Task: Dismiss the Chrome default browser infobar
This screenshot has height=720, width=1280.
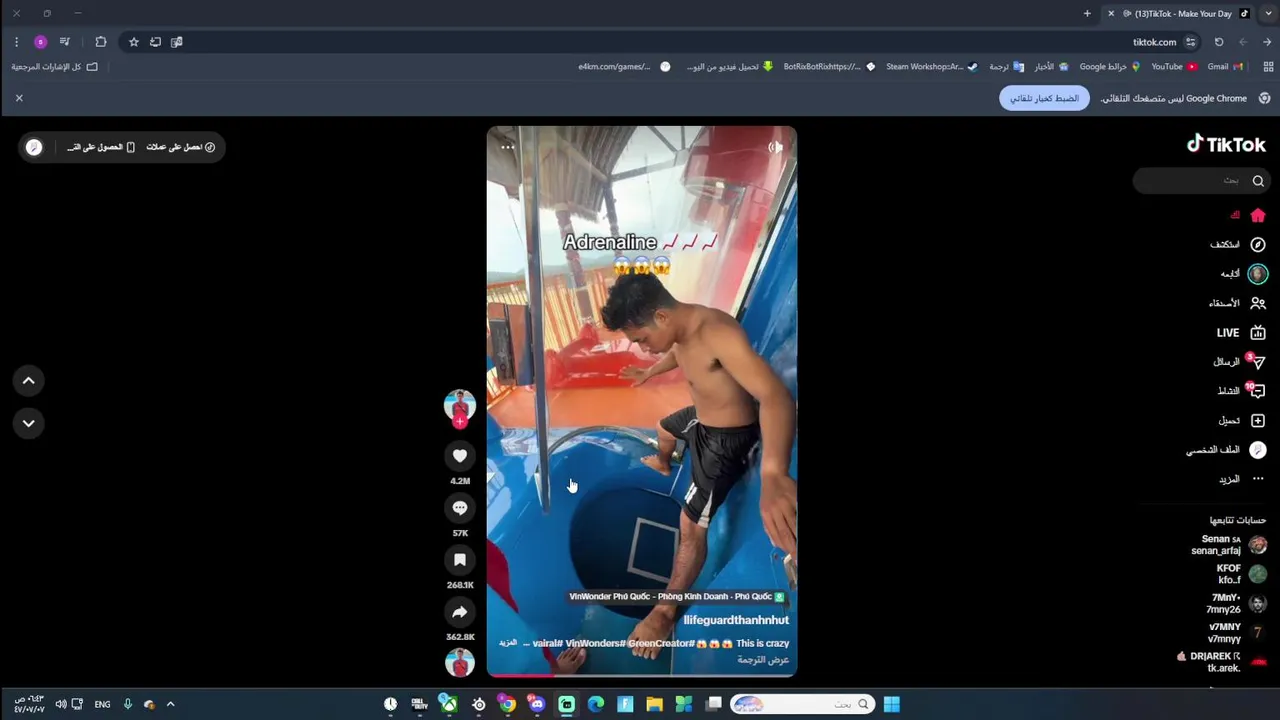Action: 19,98
